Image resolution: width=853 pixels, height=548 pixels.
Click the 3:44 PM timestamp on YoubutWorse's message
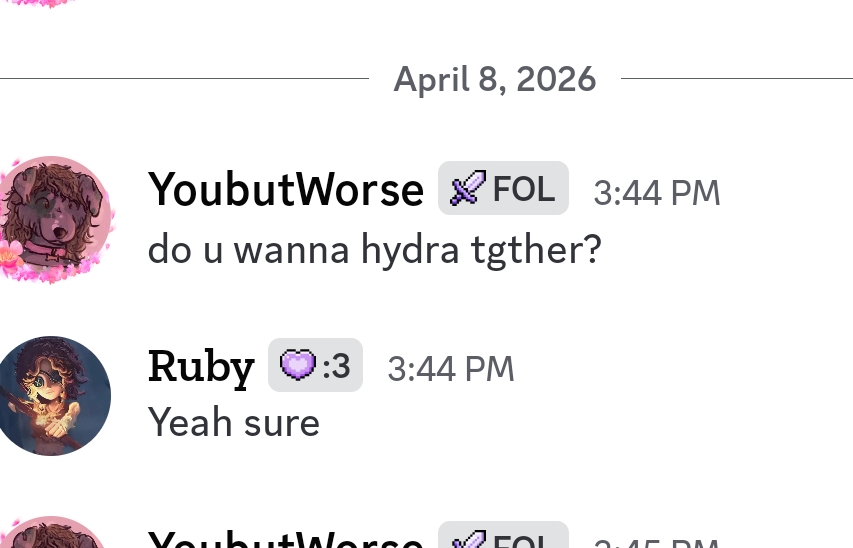pos(656,192)
